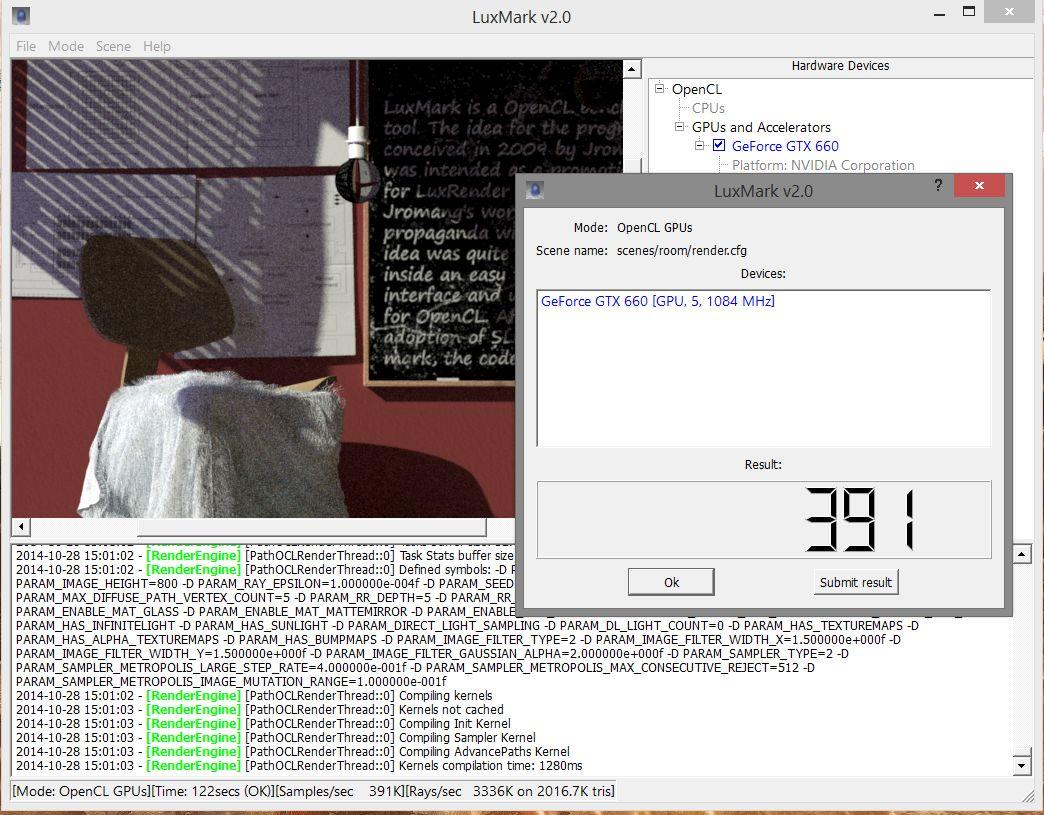Open the Help menu
This screenshot has height=815, width=1044.
pos(157,46)
